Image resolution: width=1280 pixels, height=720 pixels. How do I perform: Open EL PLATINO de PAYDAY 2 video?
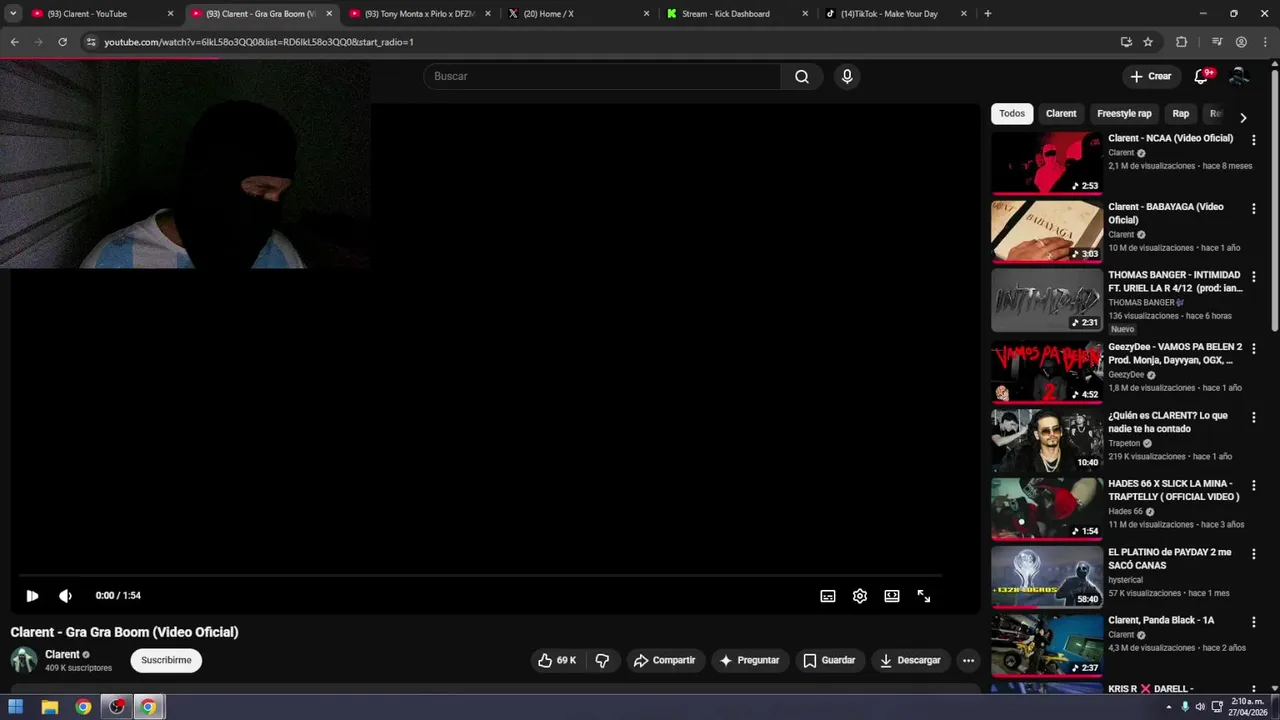(x=1170, y=558)
